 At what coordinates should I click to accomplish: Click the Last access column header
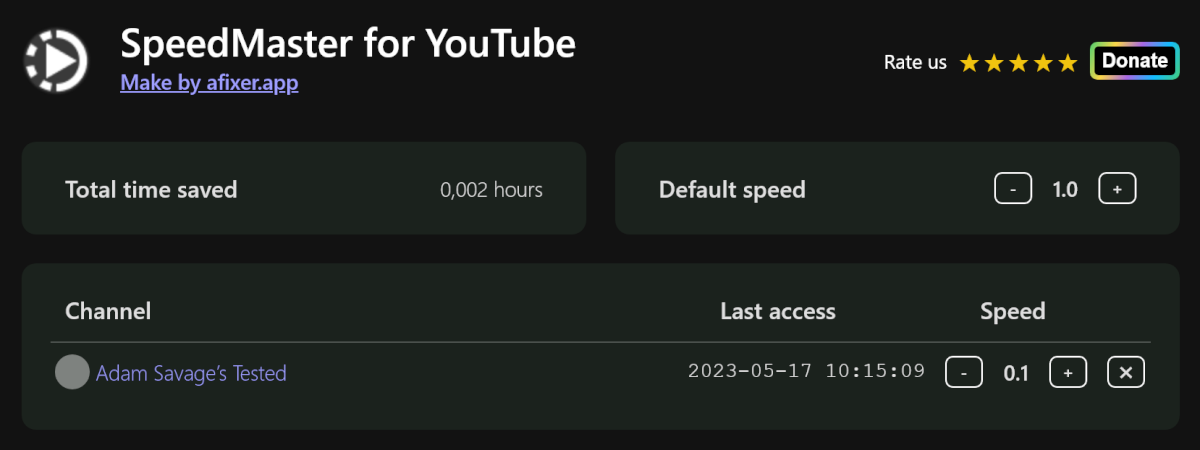point(778,311)
